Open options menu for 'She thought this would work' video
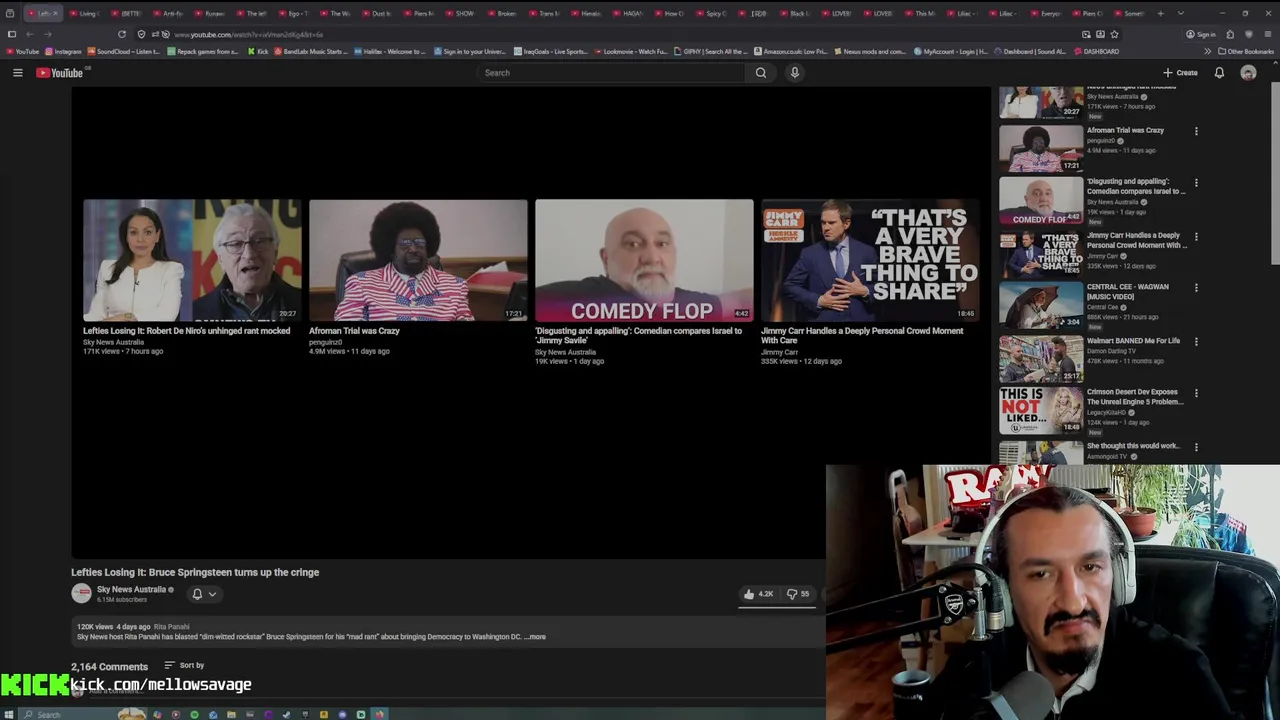 point(1196,447)
